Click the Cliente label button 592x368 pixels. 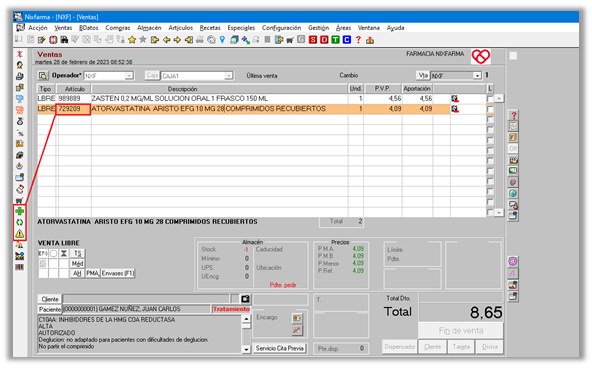point(50,299)
